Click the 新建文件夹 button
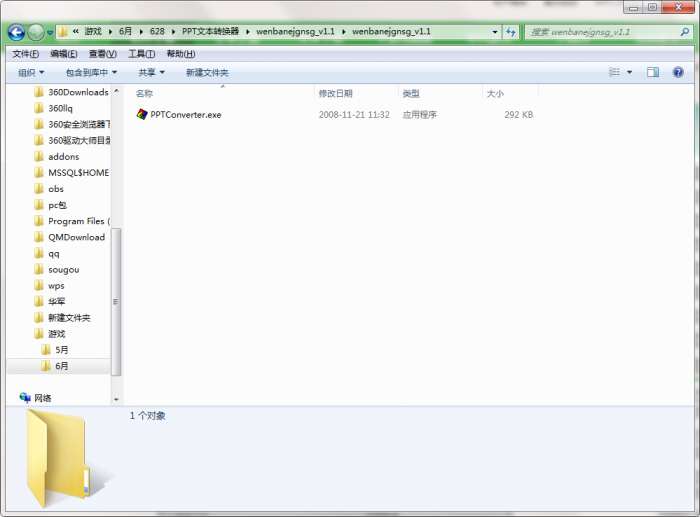The height and width of the screenshot is (517, 700). pyautogui.click(x=207, y=72)
